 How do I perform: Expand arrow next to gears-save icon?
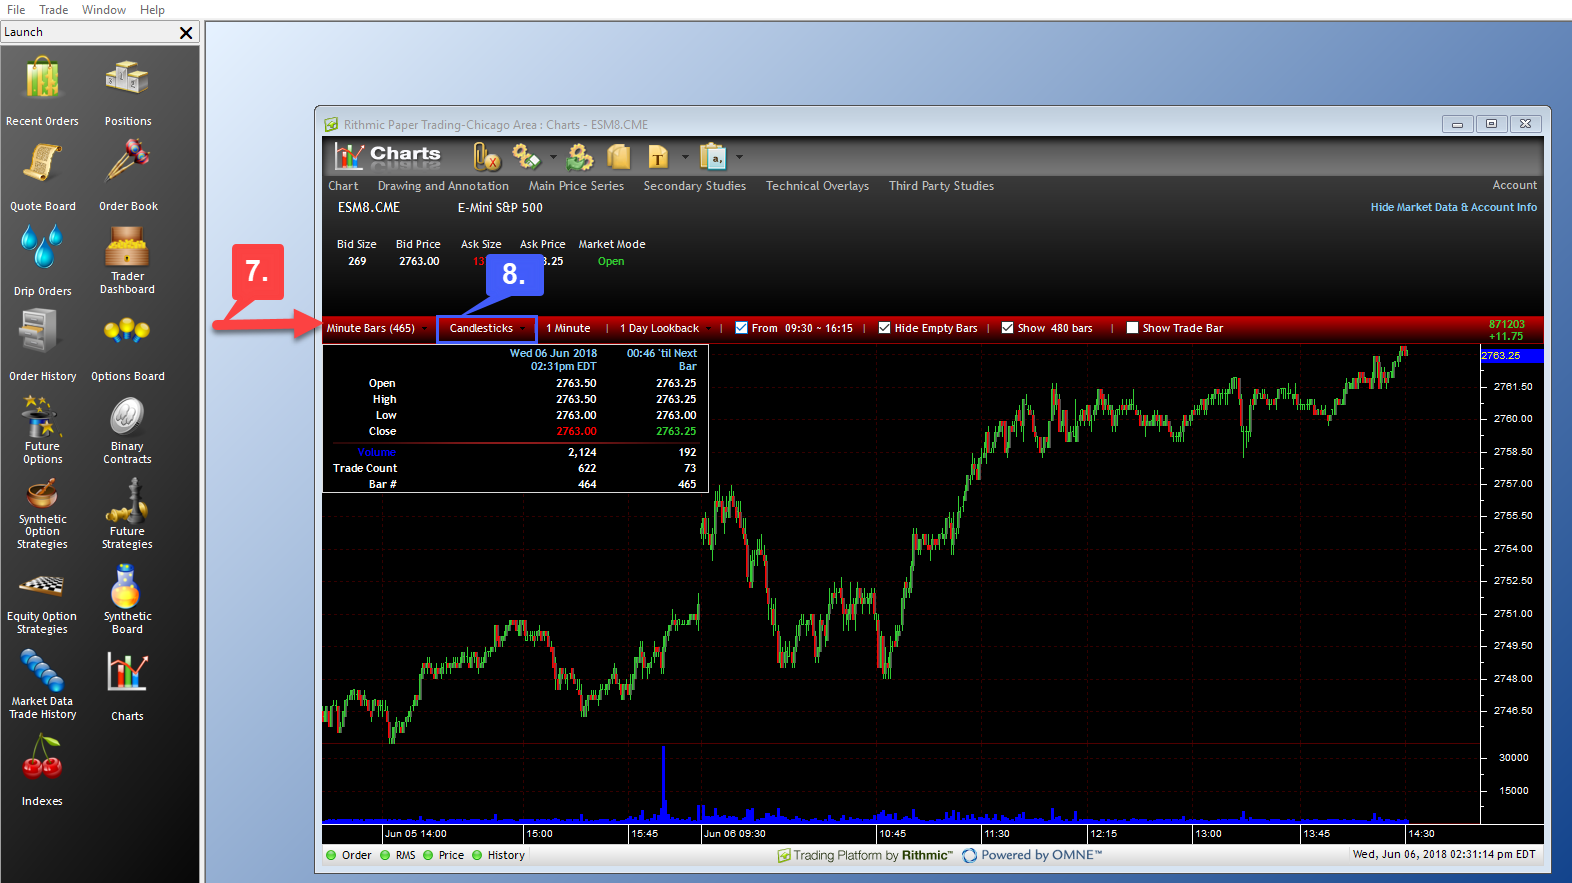click(552, 157)
